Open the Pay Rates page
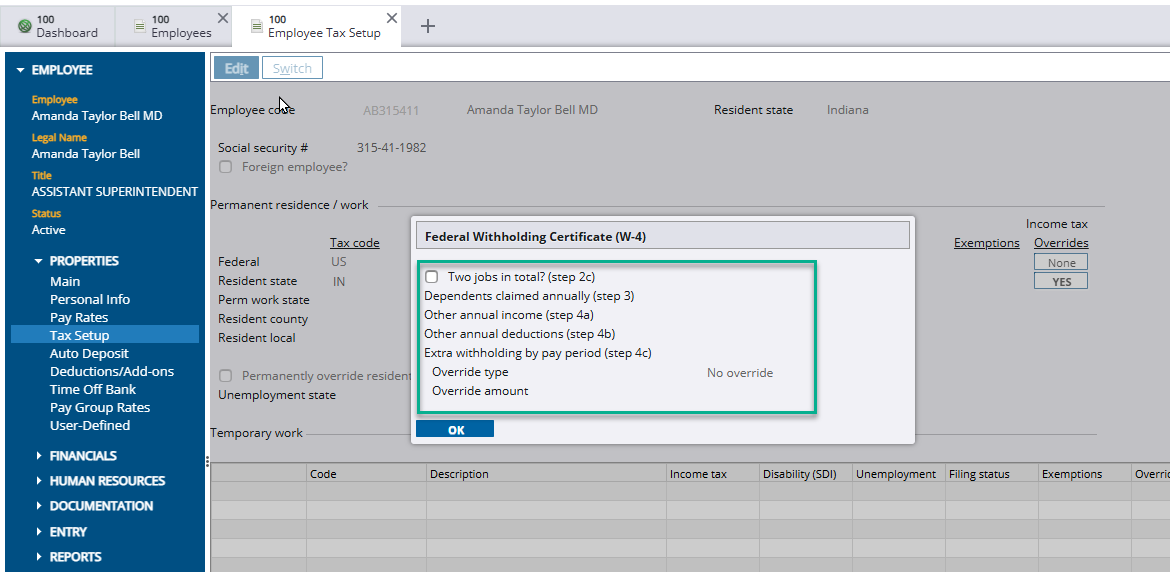 pos(79,318)
